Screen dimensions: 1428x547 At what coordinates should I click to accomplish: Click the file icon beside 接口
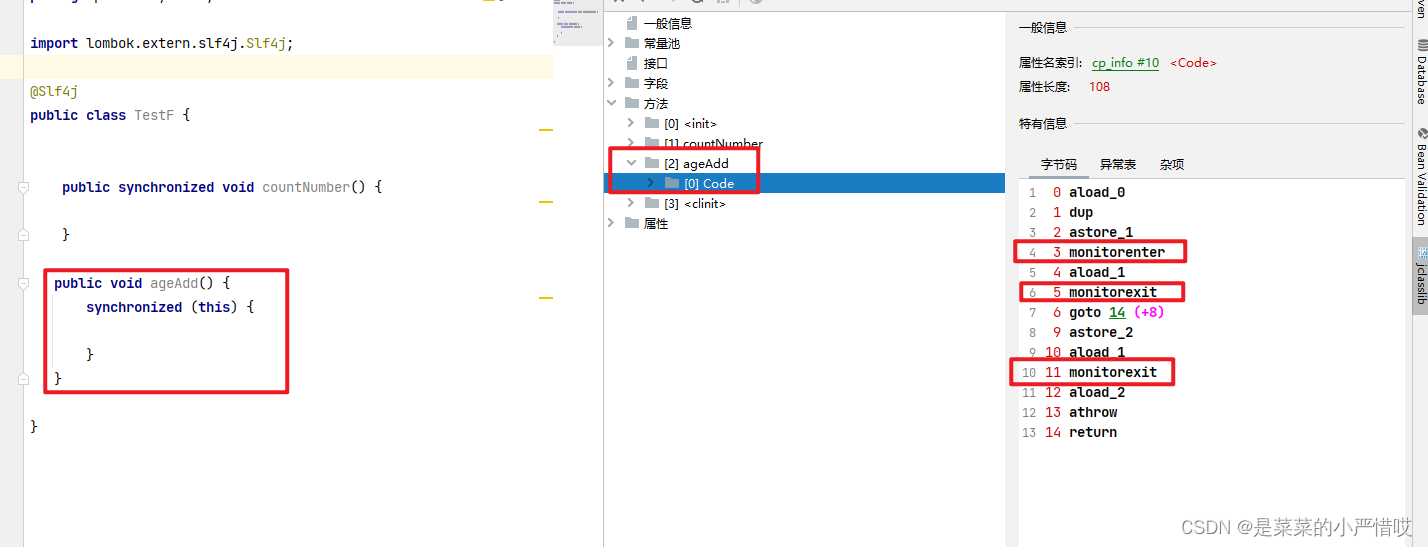tap(631, 63)
